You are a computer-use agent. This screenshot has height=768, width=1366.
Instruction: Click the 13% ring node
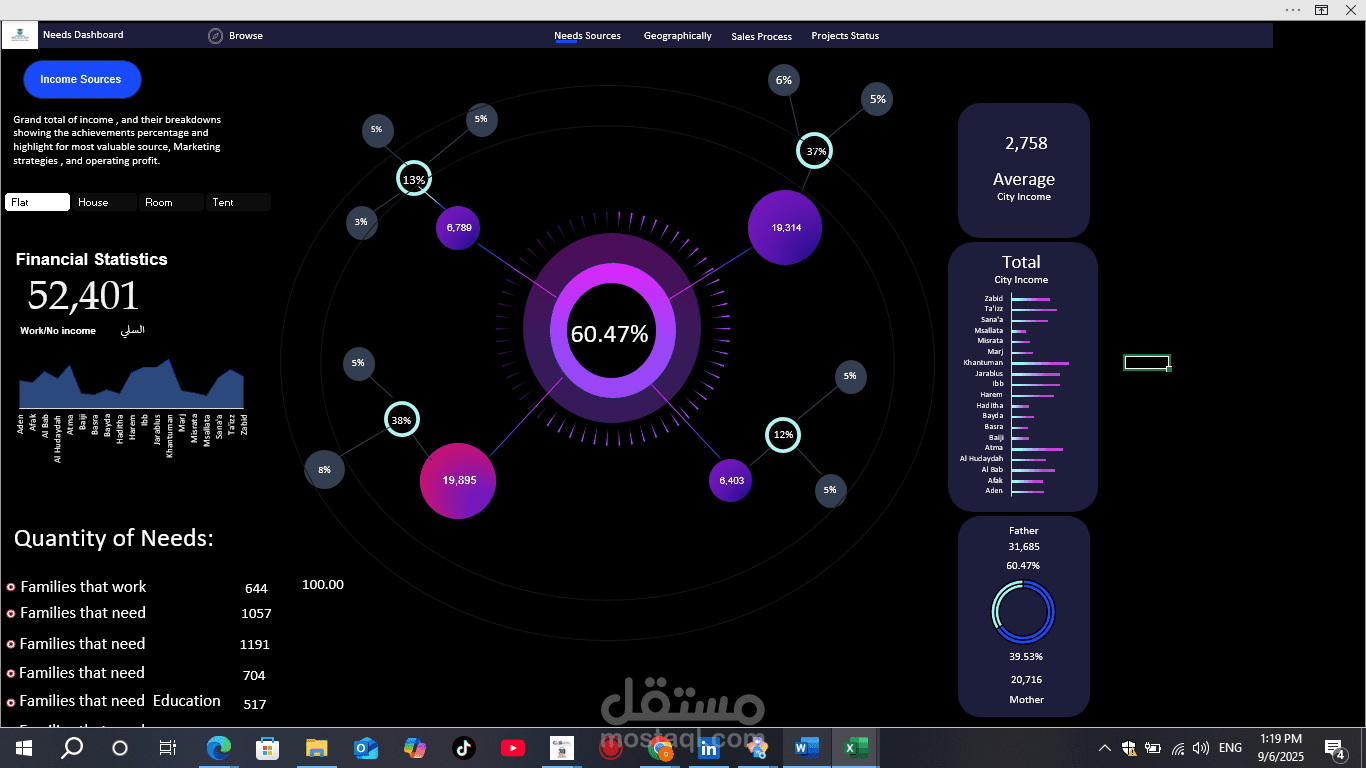click(414, 180)
